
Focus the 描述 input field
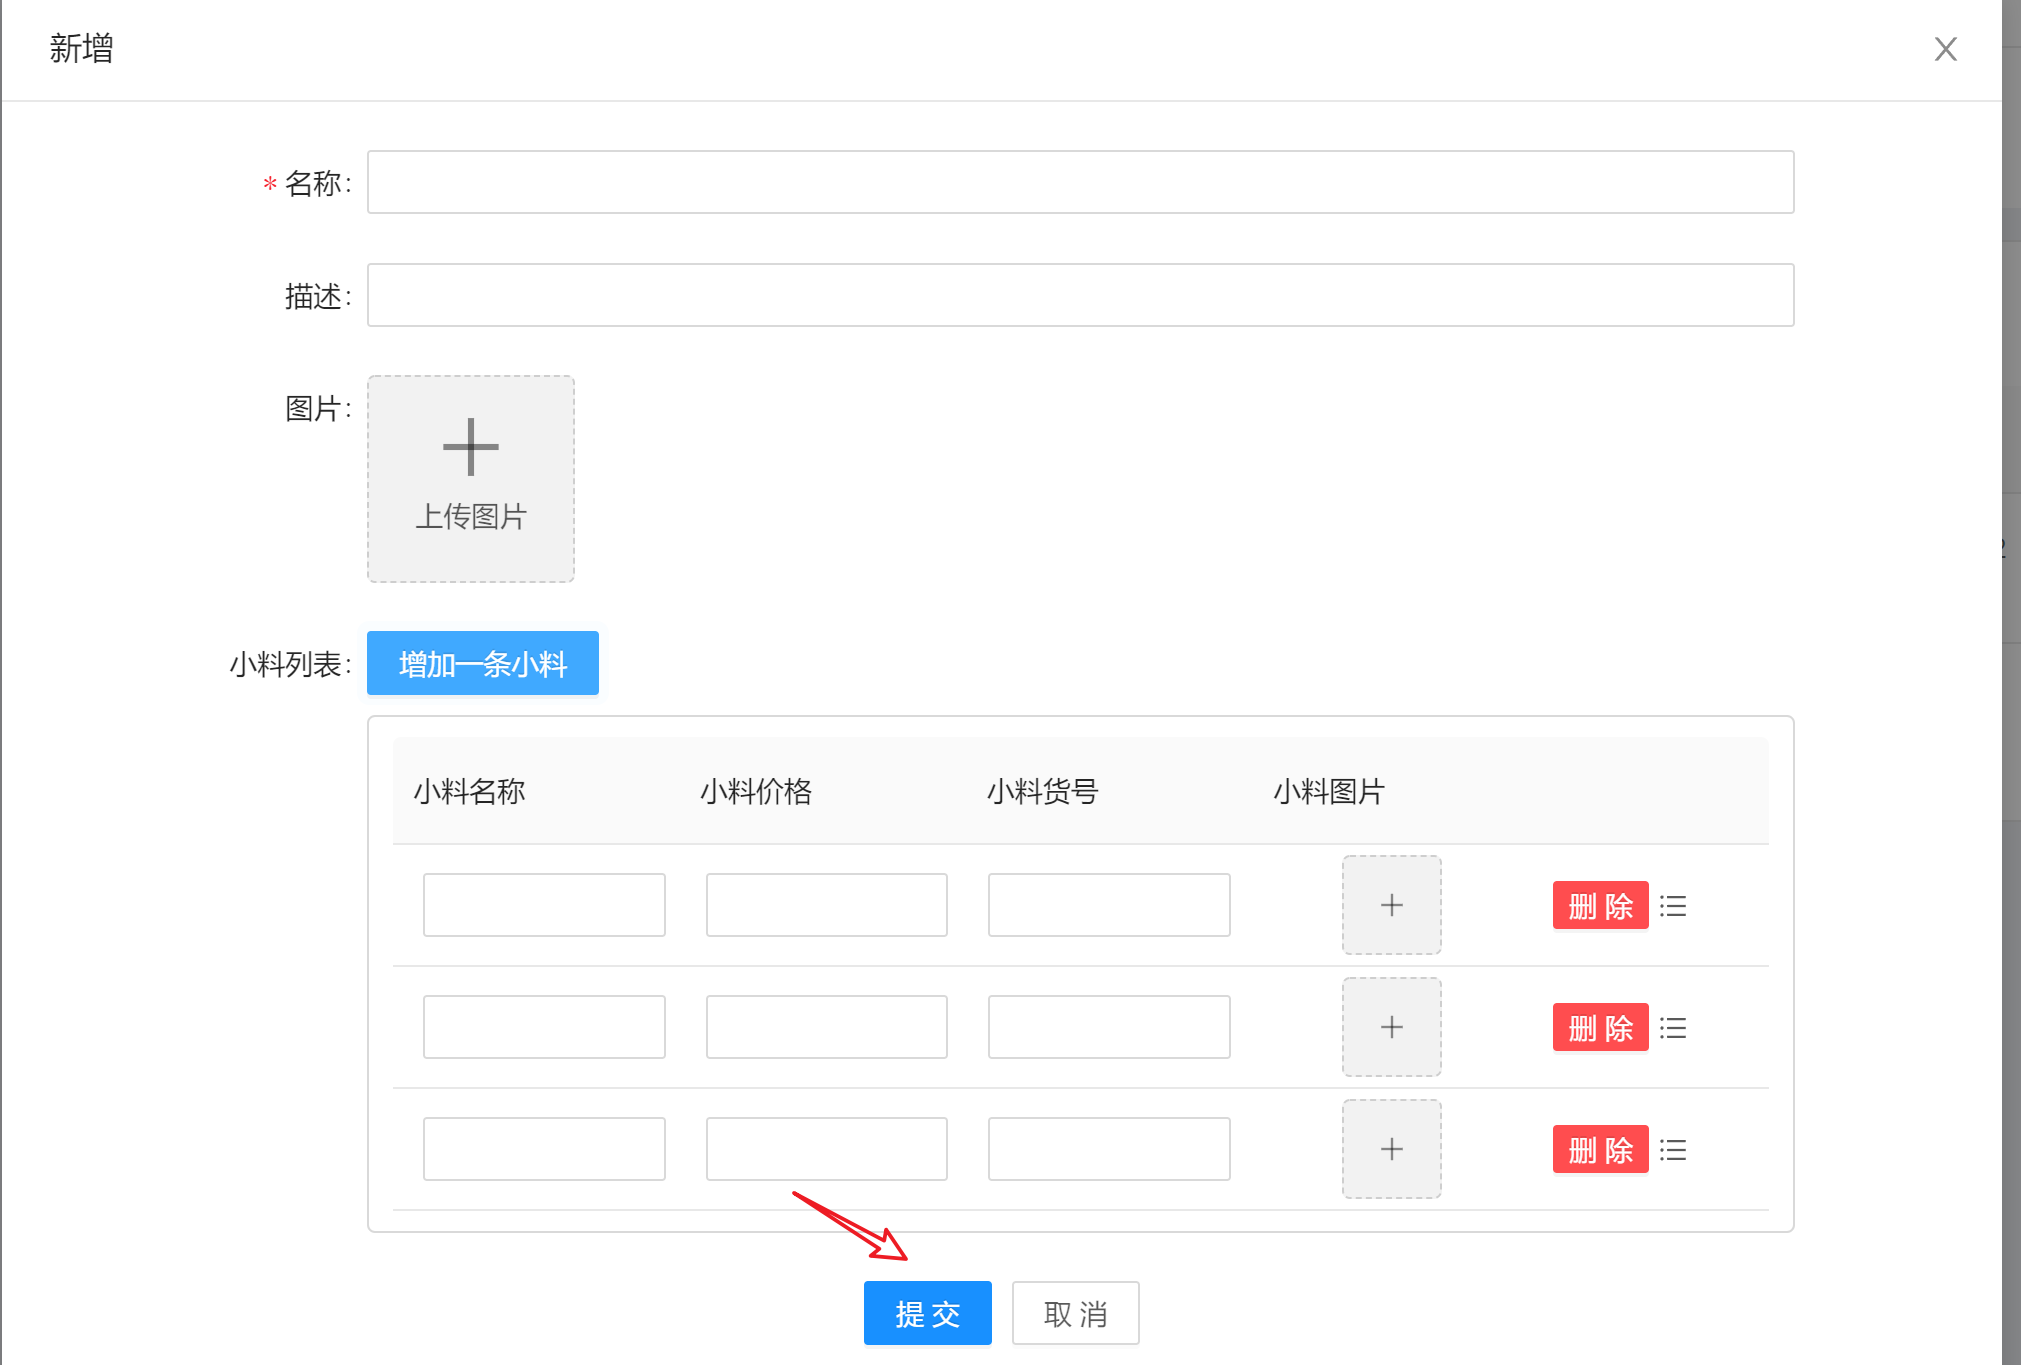click(1080, 295)
